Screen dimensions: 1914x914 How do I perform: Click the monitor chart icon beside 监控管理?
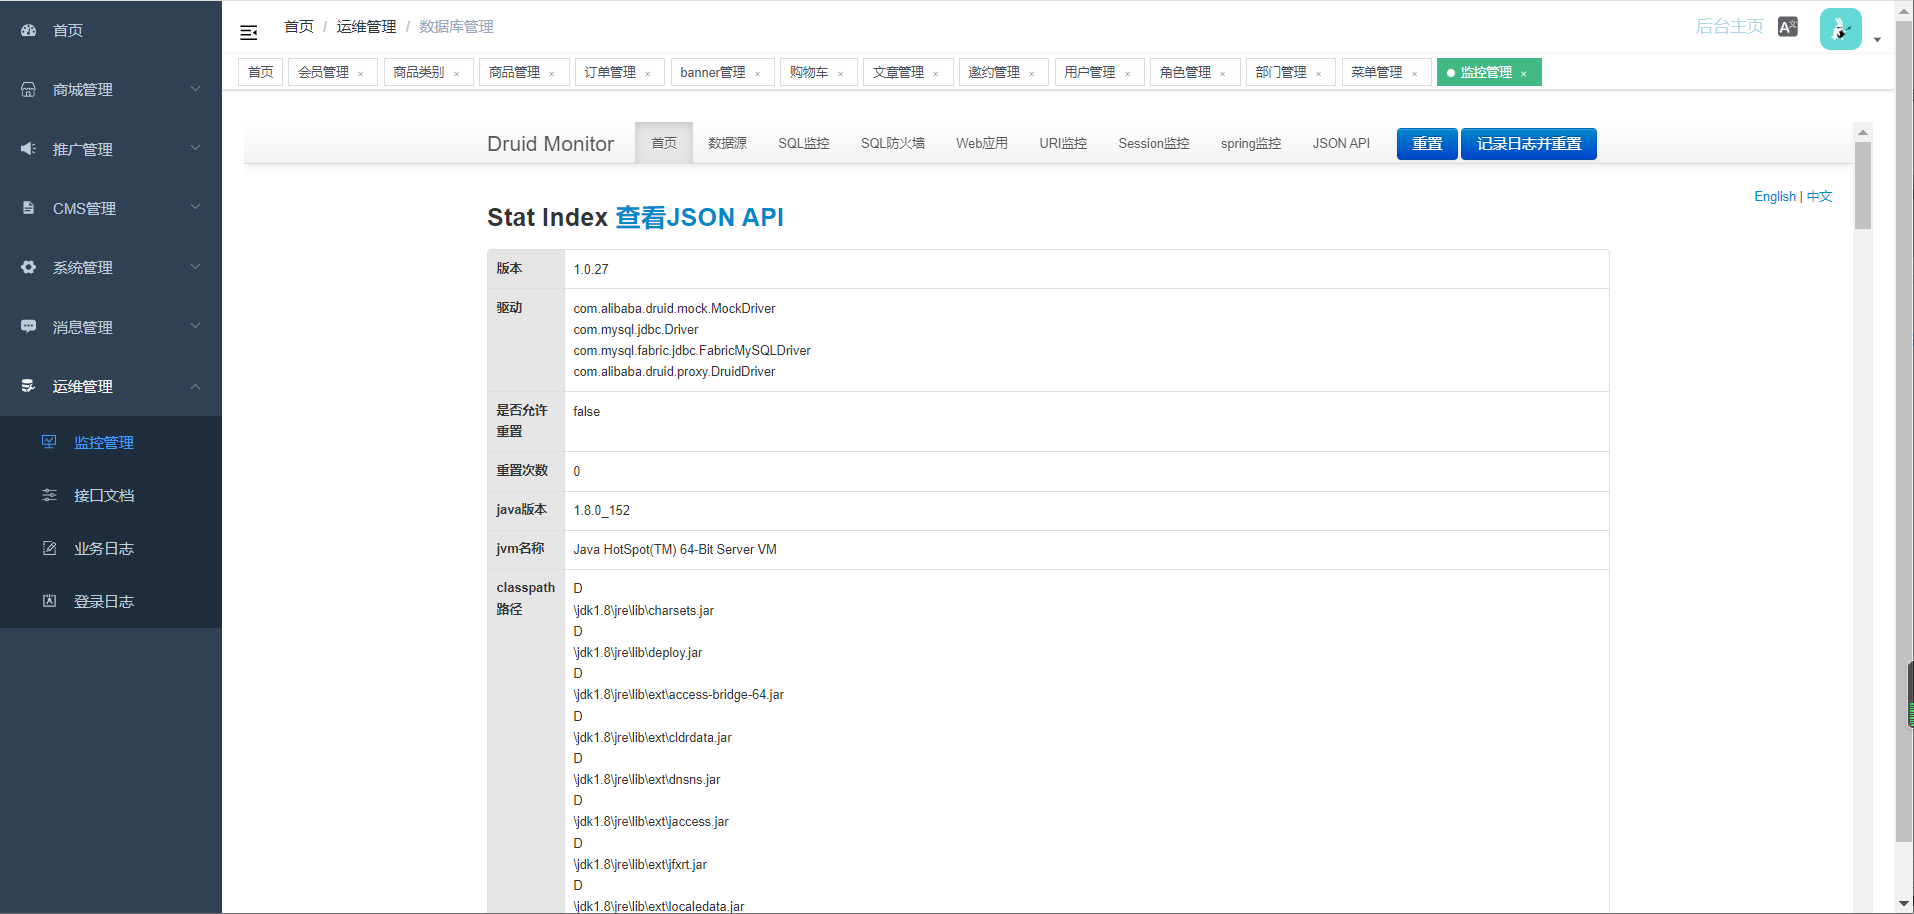(49, 442)
